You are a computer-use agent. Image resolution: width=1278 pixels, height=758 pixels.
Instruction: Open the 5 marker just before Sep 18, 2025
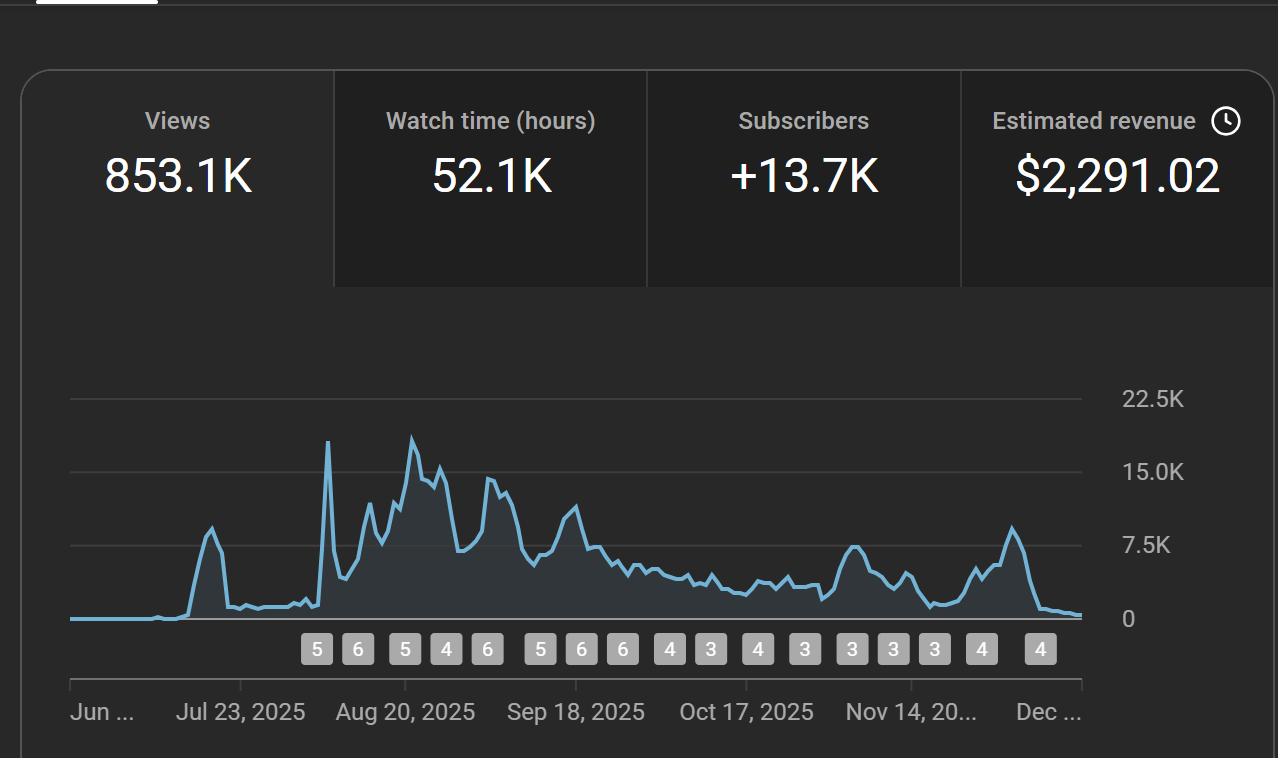click(x=540, y=649)
